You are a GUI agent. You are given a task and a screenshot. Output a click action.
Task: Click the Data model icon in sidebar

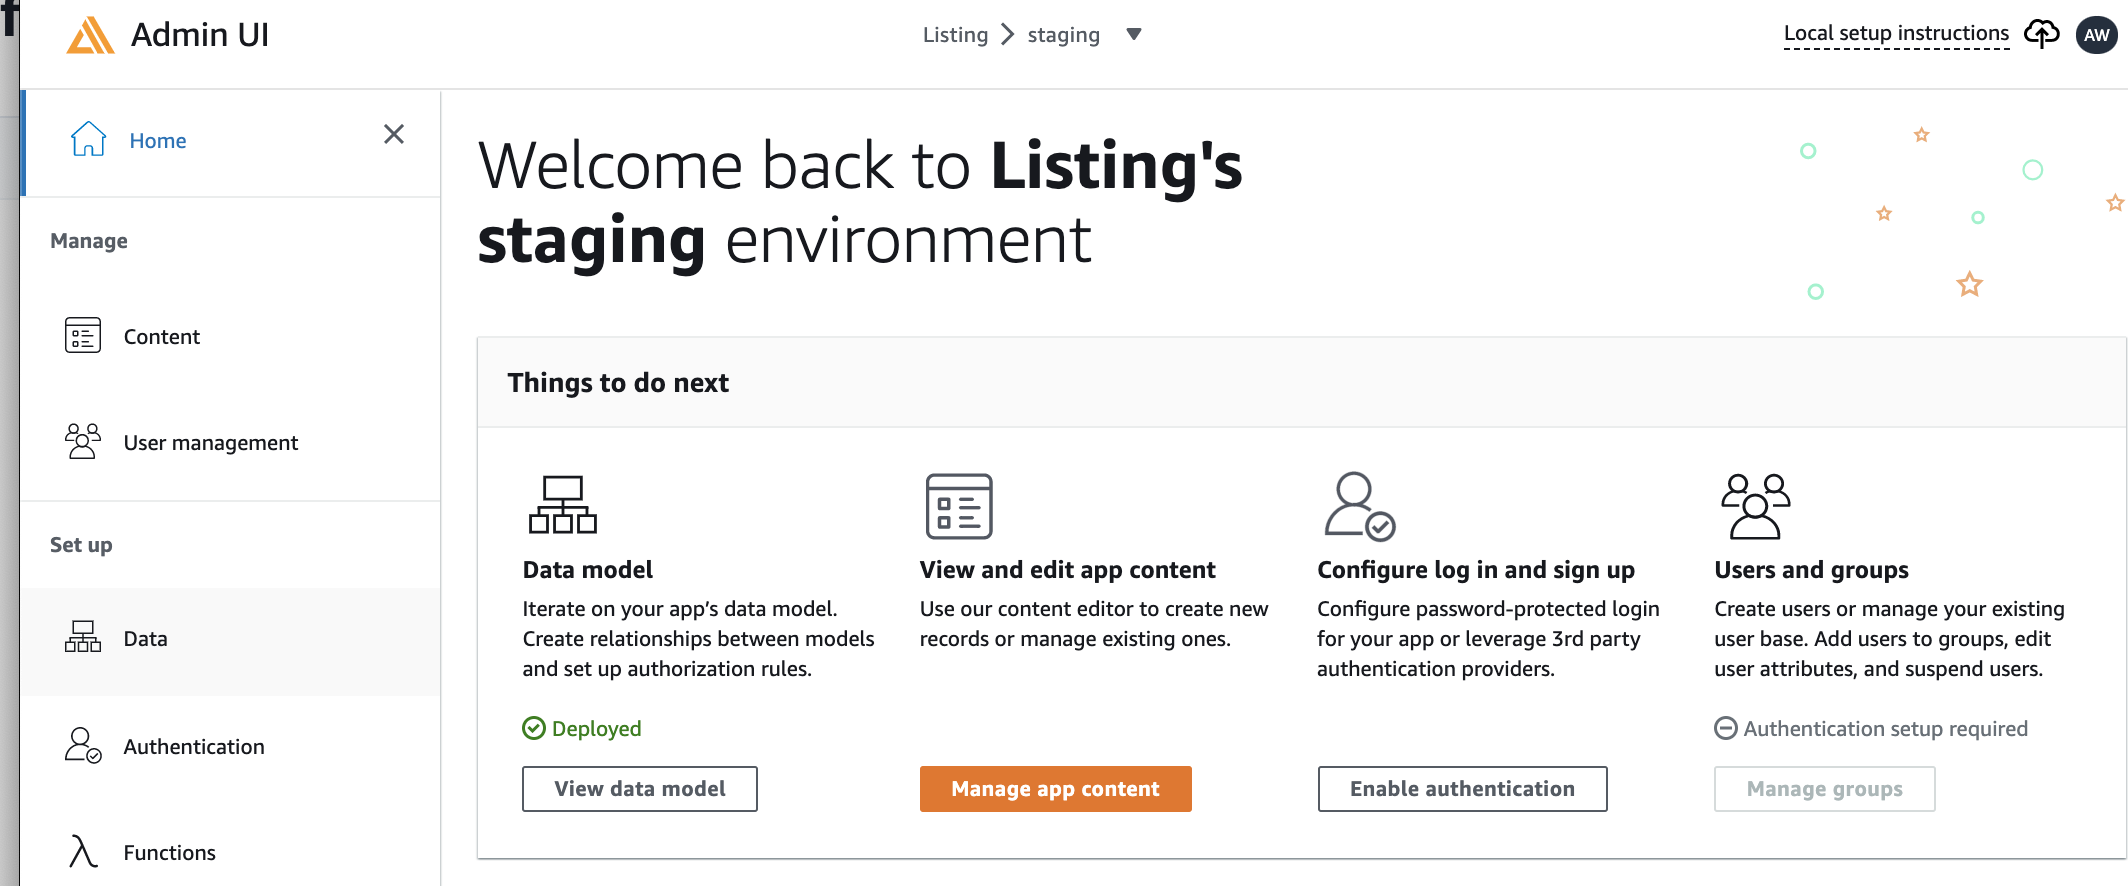[84, 638]
